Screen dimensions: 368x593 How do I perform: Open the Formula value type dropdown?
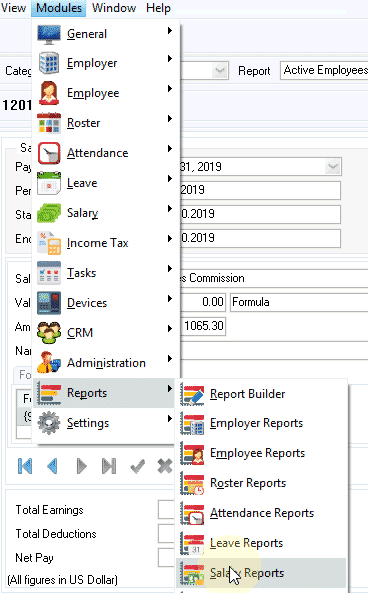[299, 302]
